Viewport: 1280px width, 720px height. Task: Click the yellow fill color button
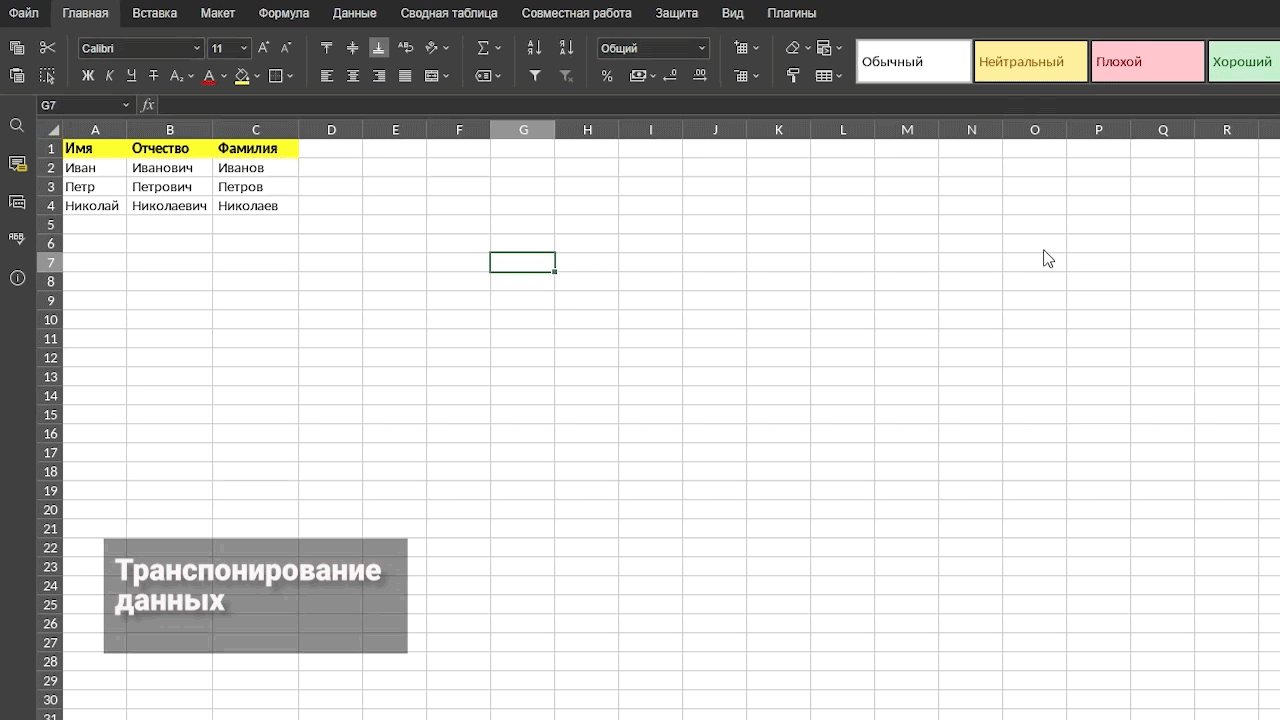242,76
